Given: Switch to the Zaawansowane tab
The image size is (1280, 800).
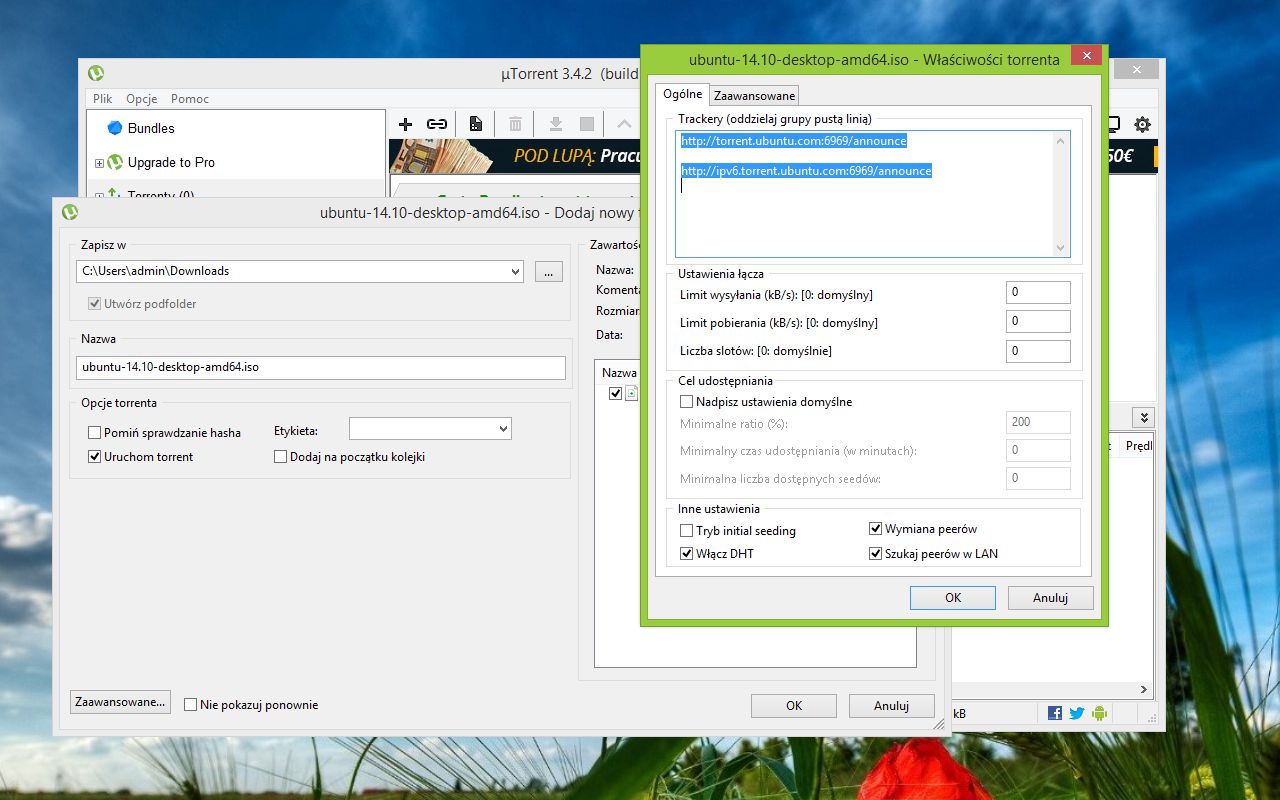Looking at the screenshot, I should 755,96.
